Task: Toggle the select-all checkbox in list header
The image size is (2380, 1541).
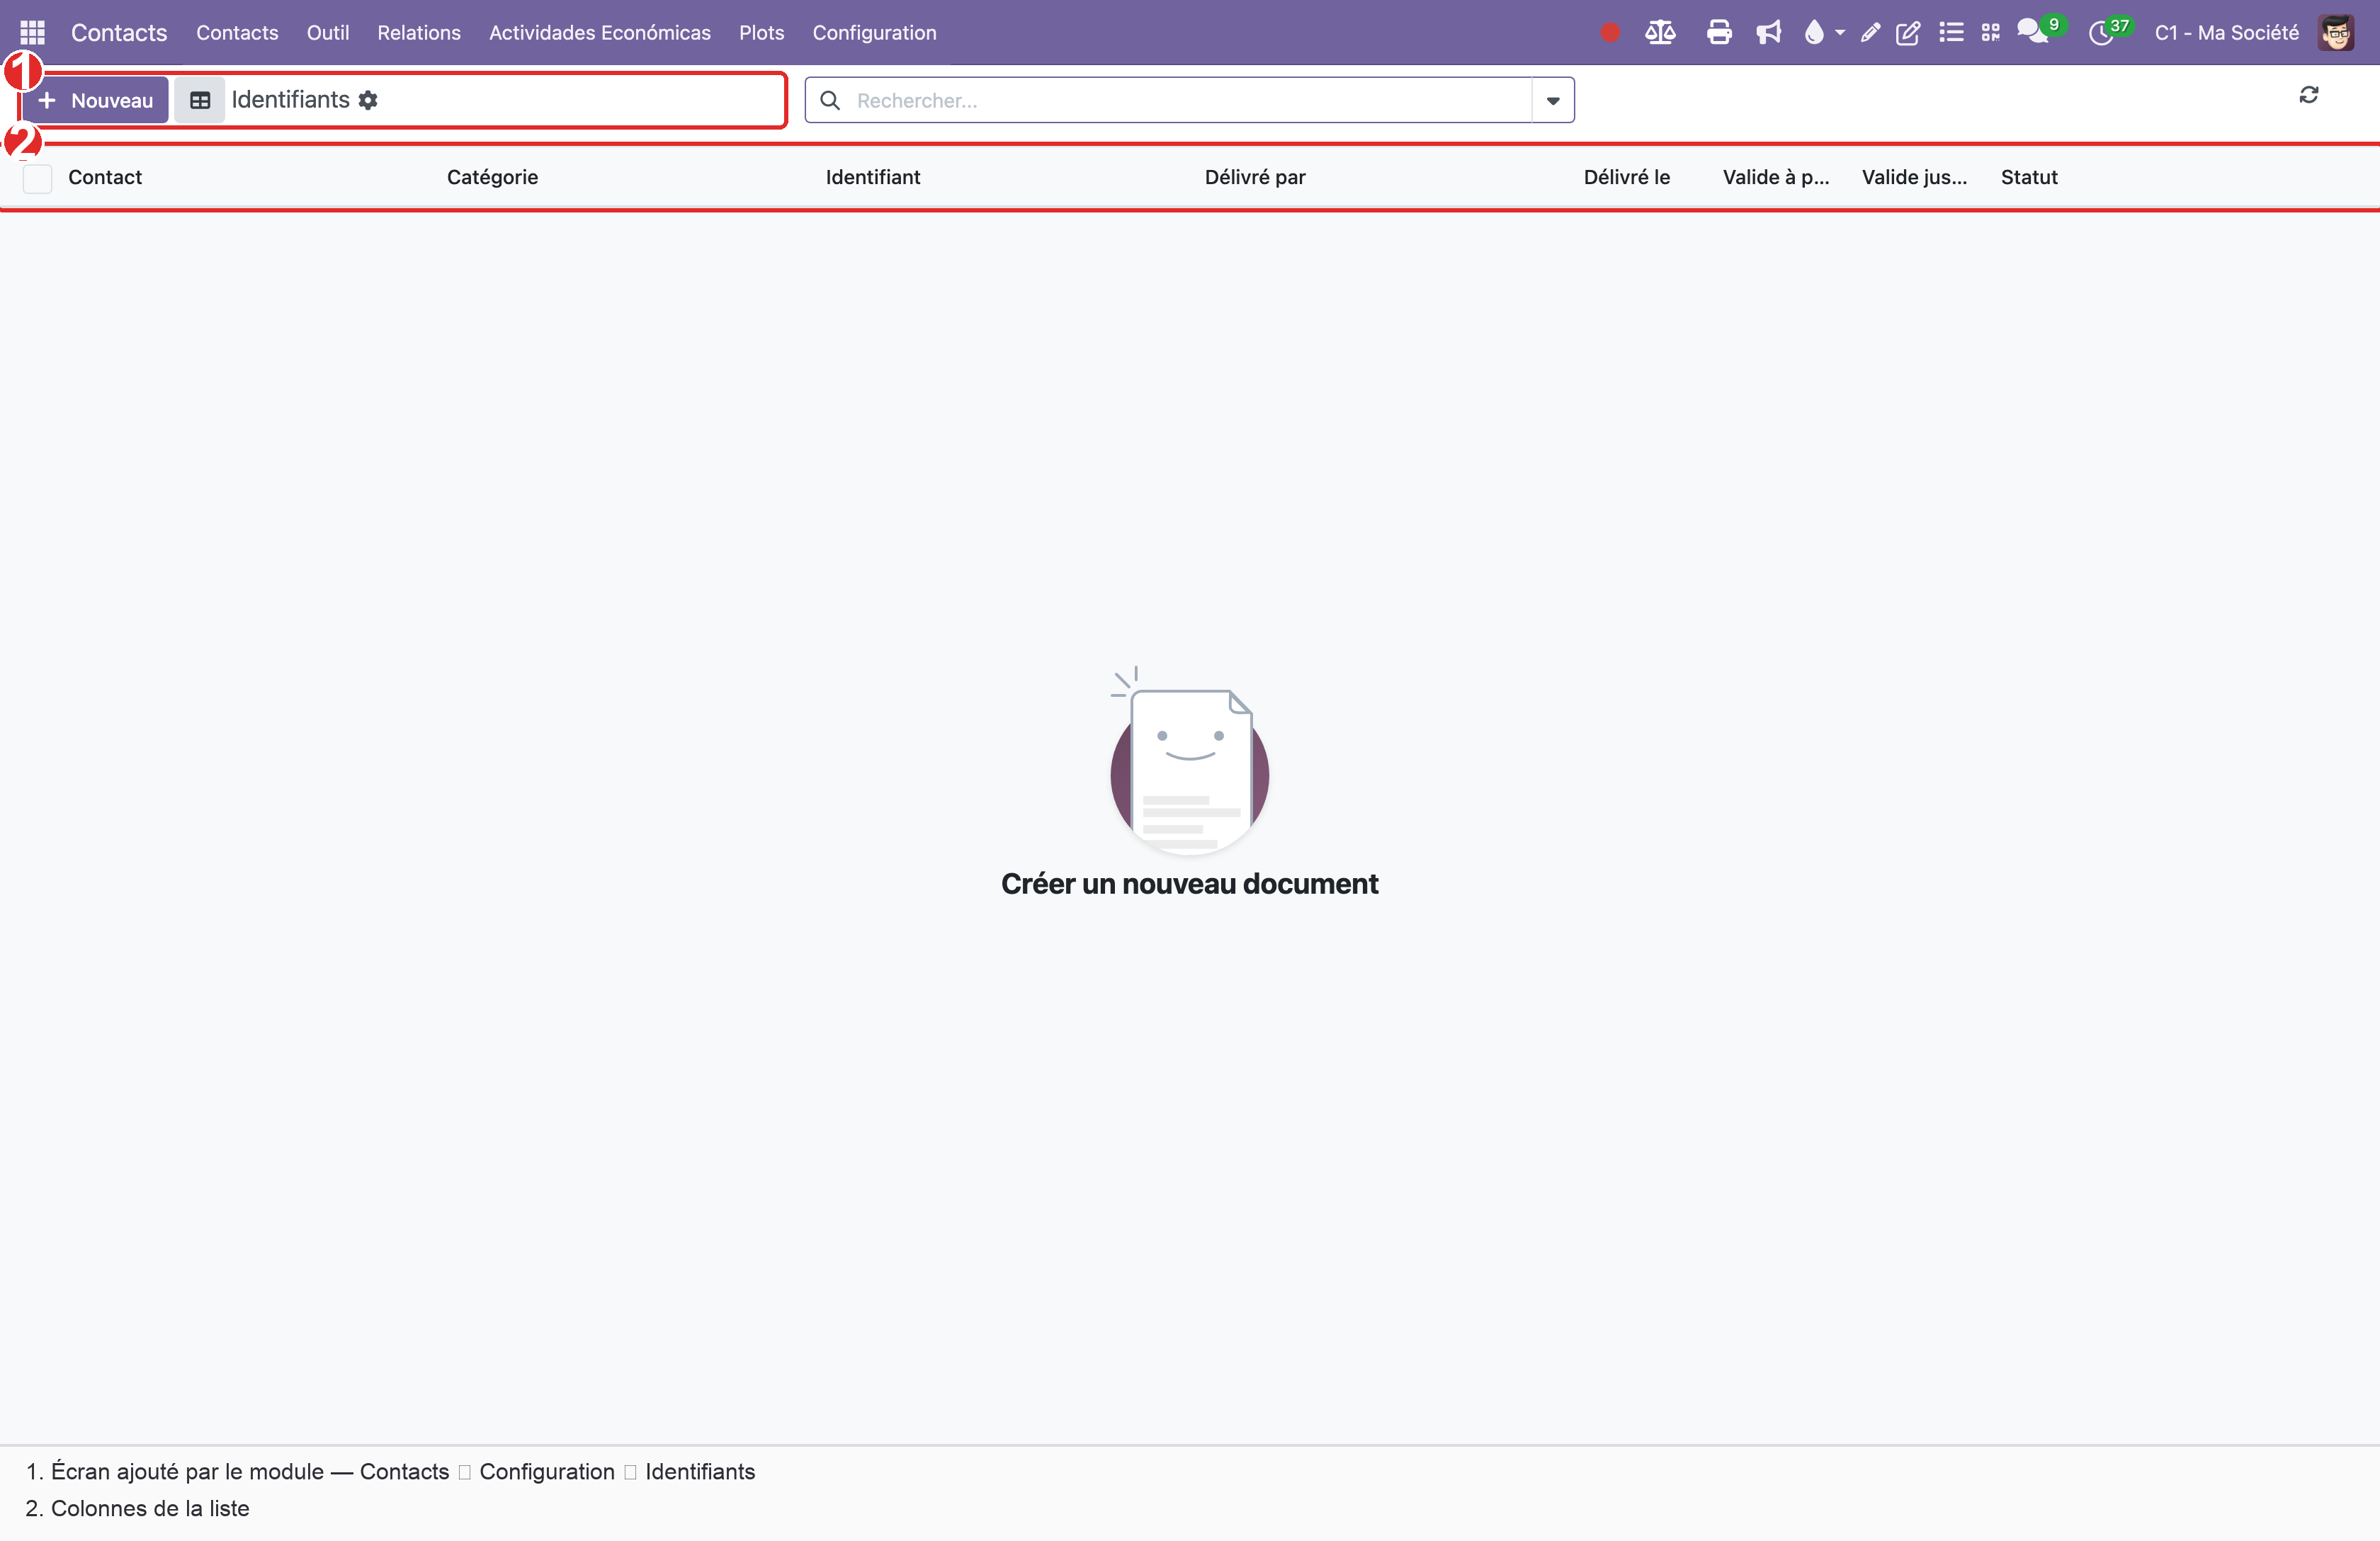Action: click(x=37, y=178)
